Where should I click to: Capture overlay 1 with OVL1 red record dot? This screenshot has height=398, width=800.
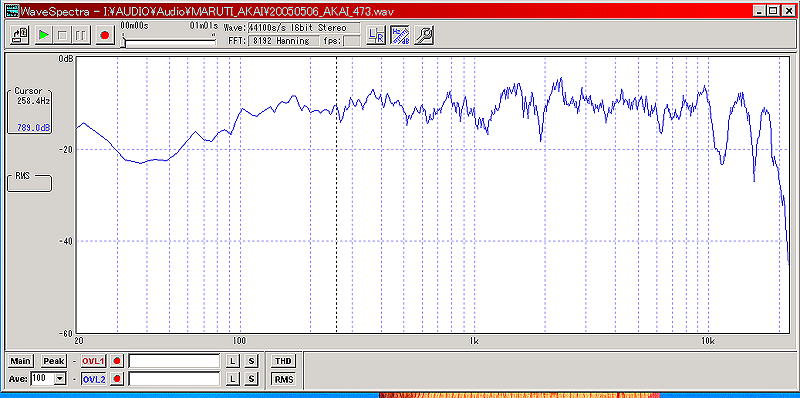(117, 361)
